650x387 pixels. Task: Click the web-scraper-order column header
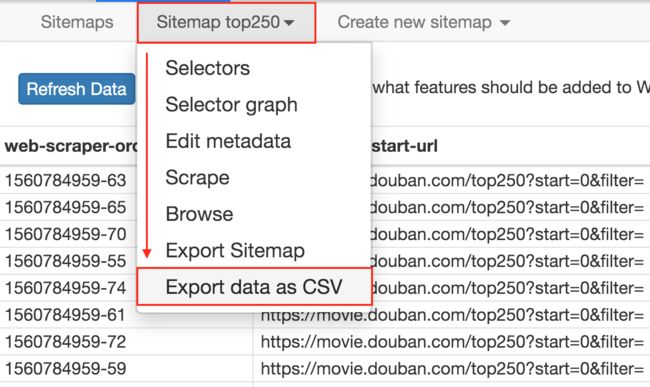coord(70,146)
